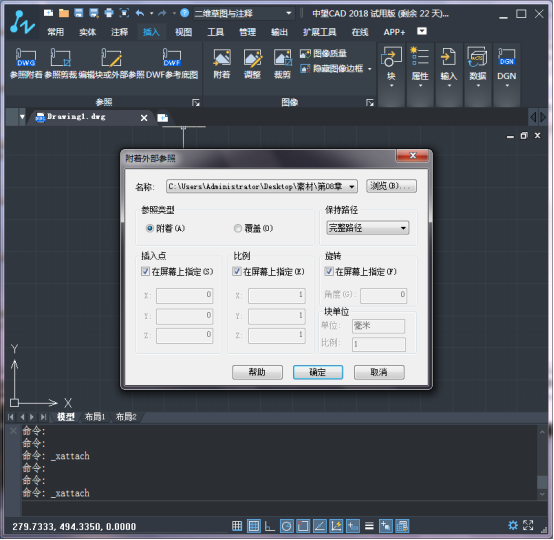The image size is (554, 540).
Task: Click the 图像质量 image quality tool
Action: coord(323,53)
